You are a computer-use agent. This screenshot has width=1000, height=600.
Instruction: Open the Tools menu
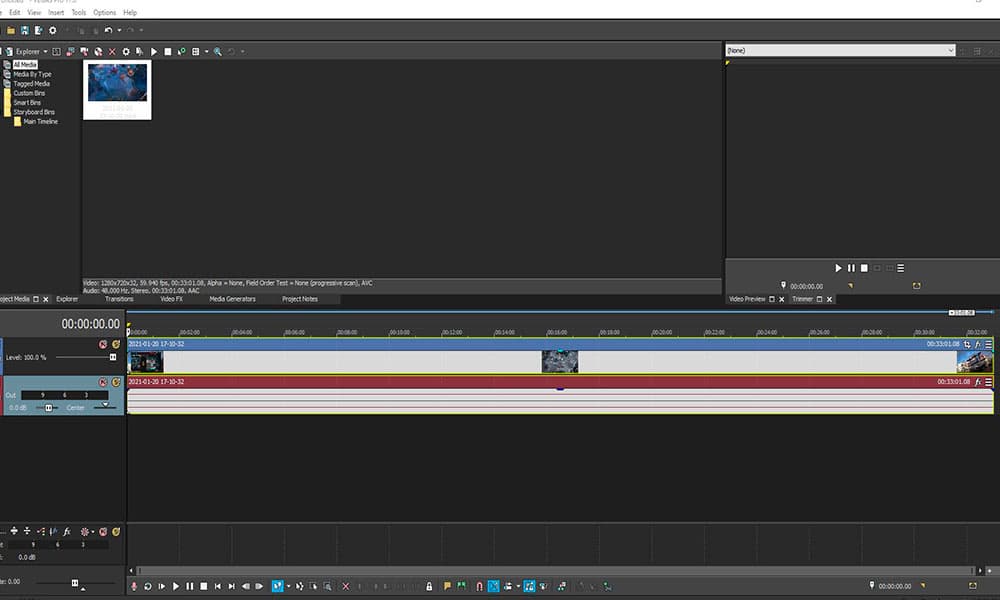(78, 12)
